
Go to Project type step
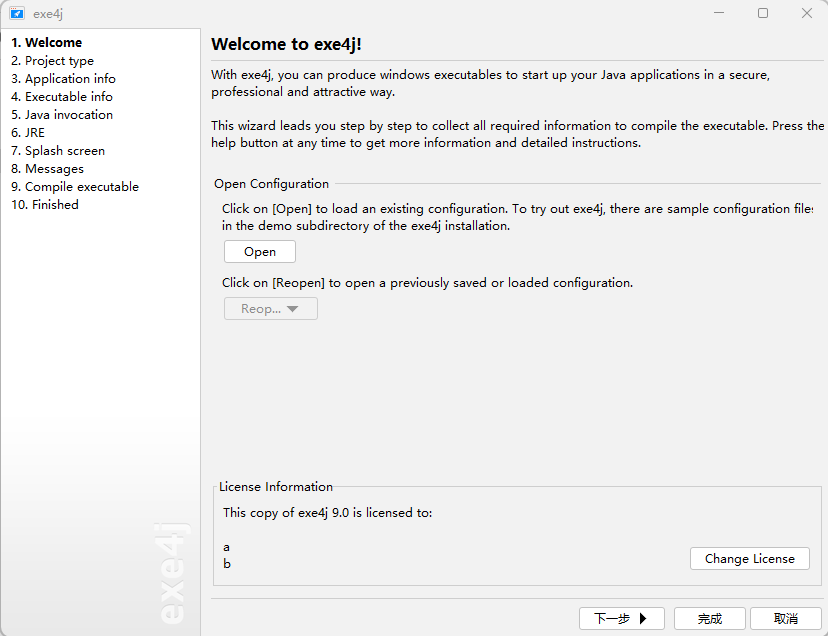pos(52,61)
